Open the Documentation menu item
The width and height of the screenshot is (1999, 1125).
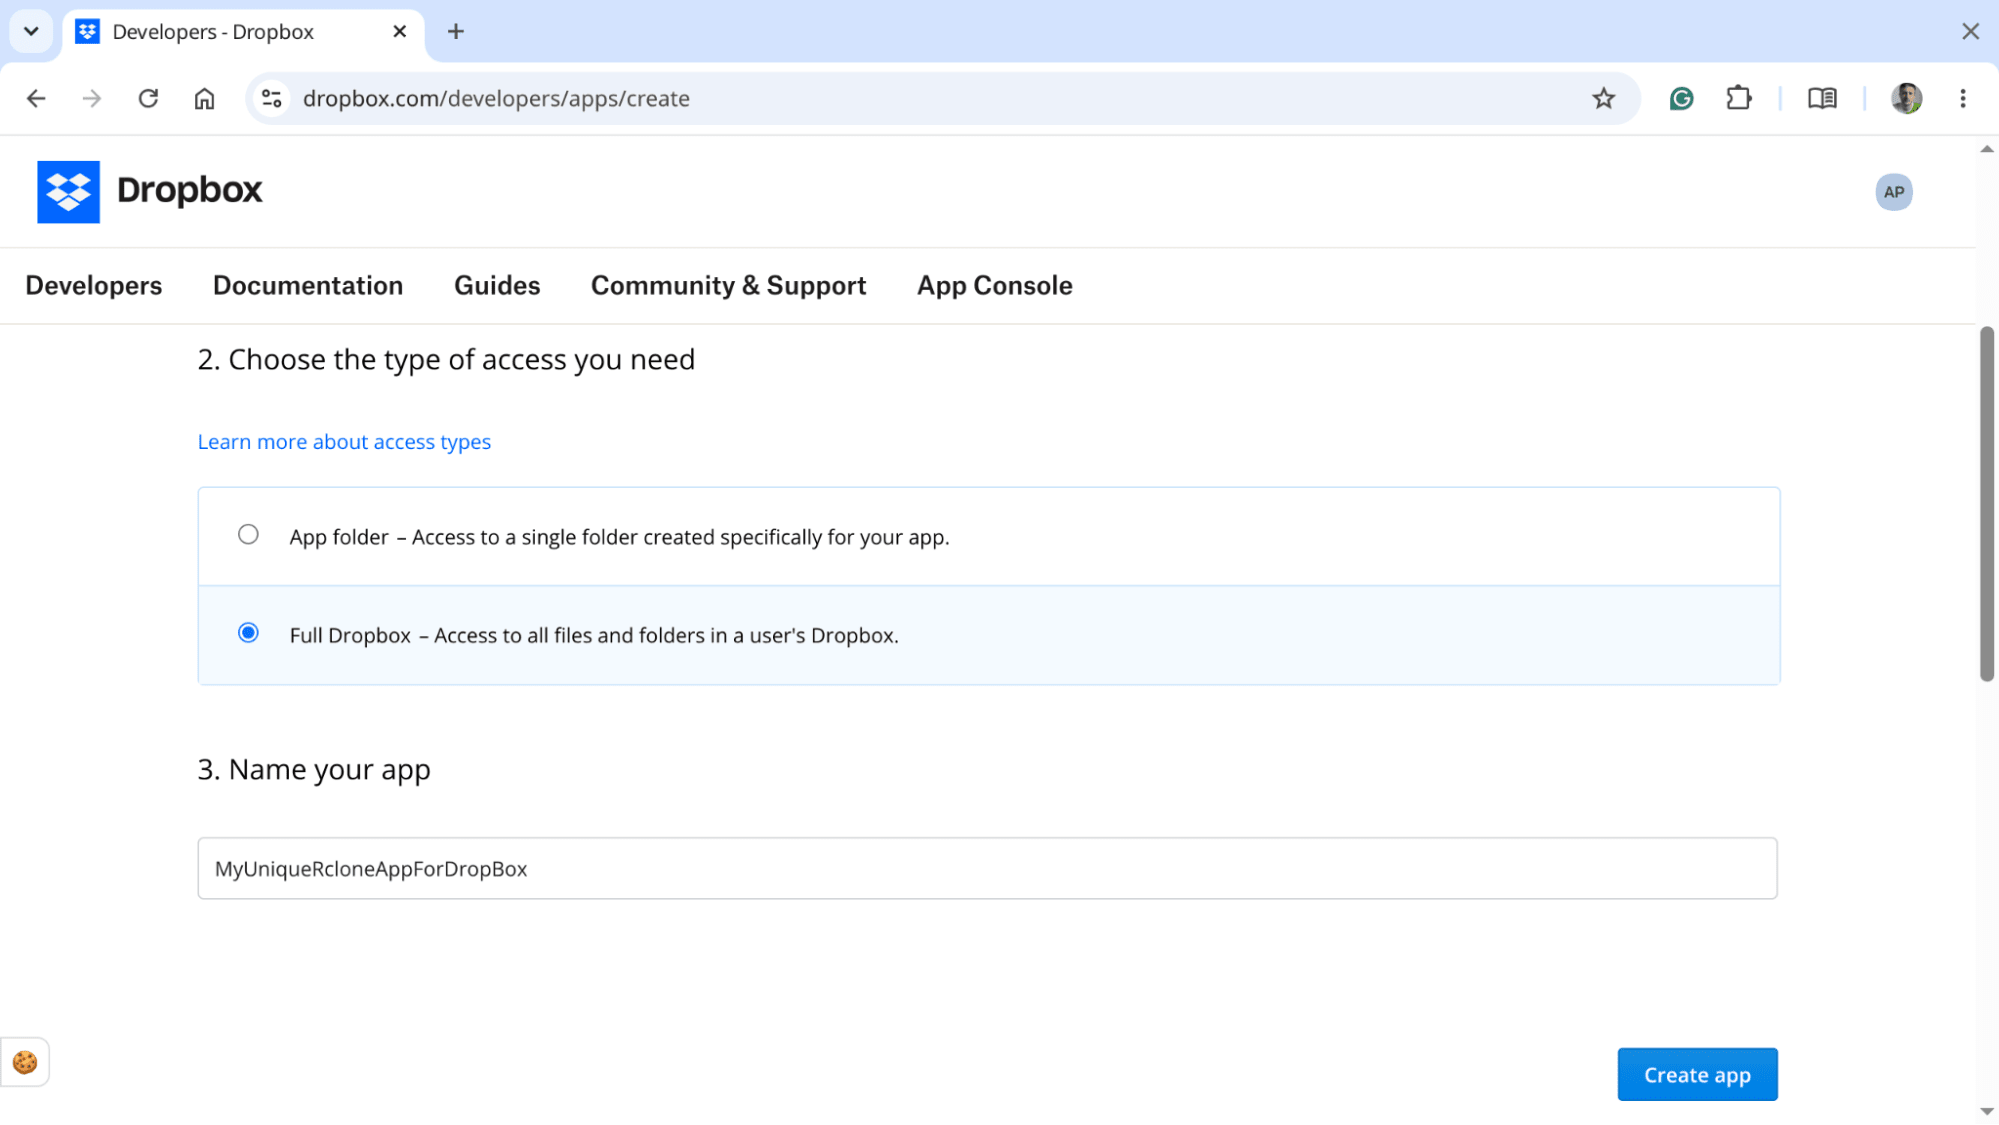click(x=308, y=286)
